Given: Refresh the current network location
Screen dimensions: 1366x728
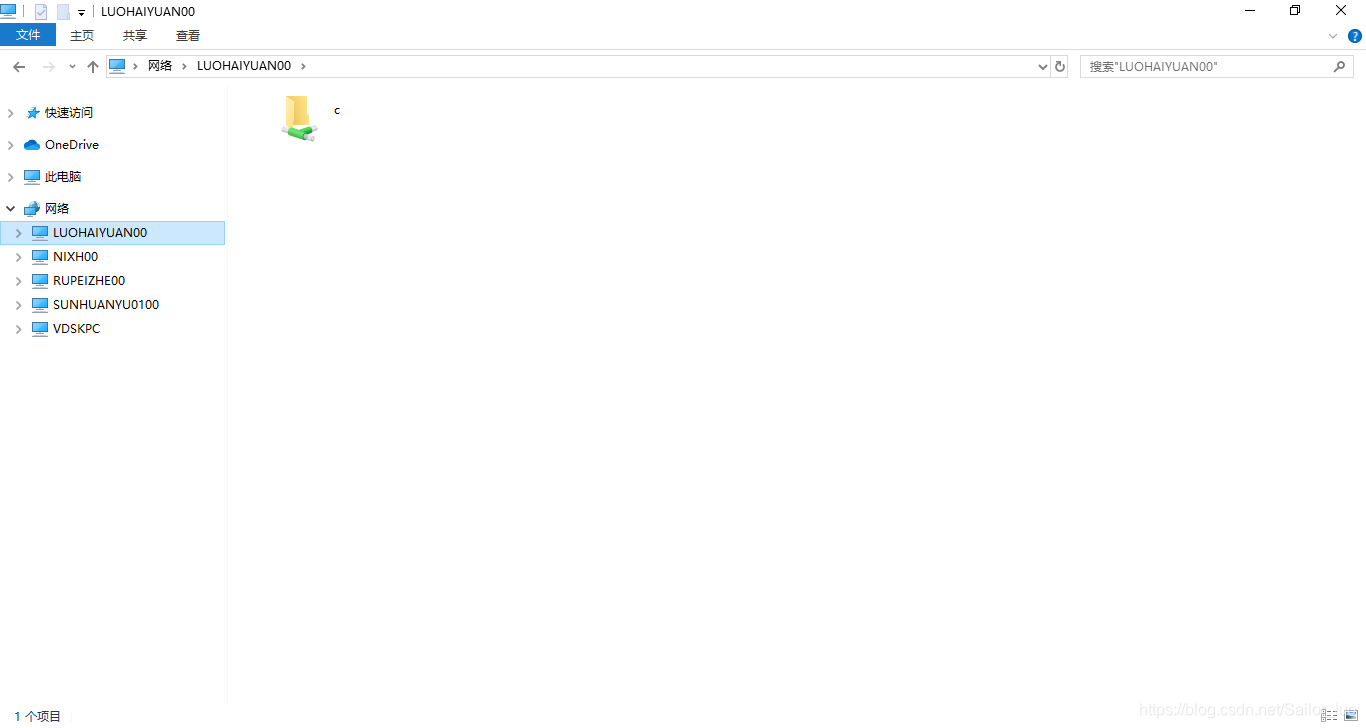Looking at the screenshot, I should pyautogui.click(x=1060, y=67).
